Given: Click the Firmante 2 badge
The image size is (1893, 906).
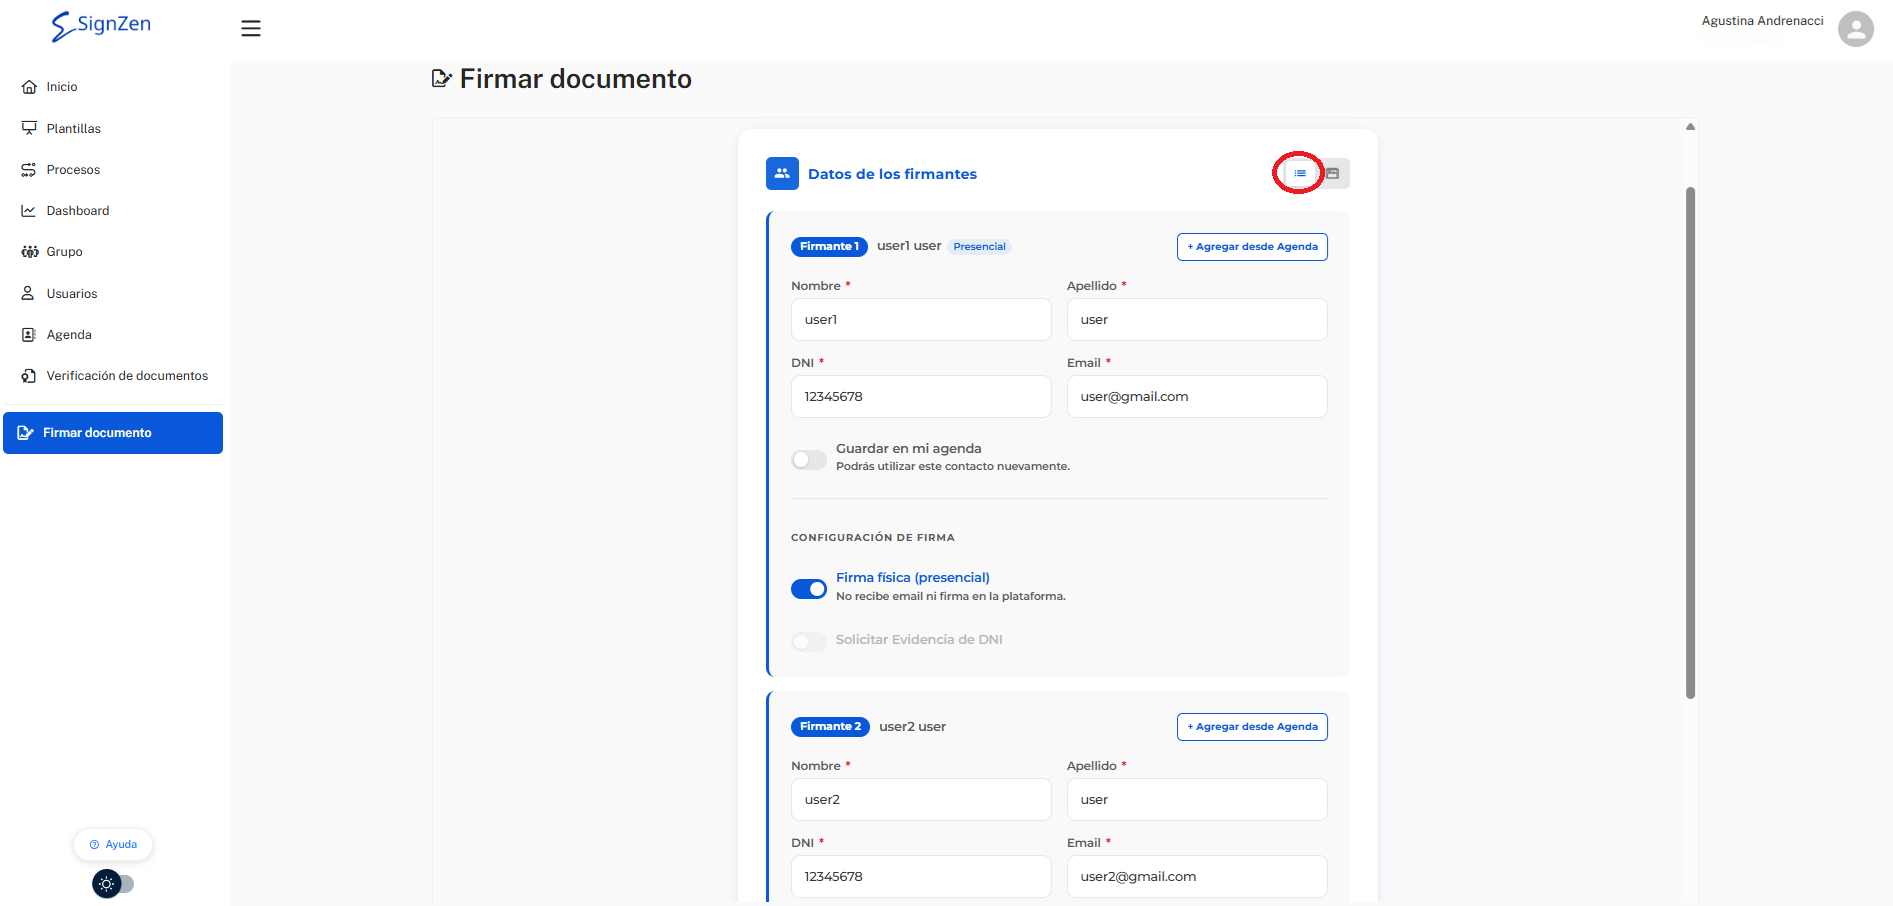Looking at the screenshot, I should click(x=830, y=727).
